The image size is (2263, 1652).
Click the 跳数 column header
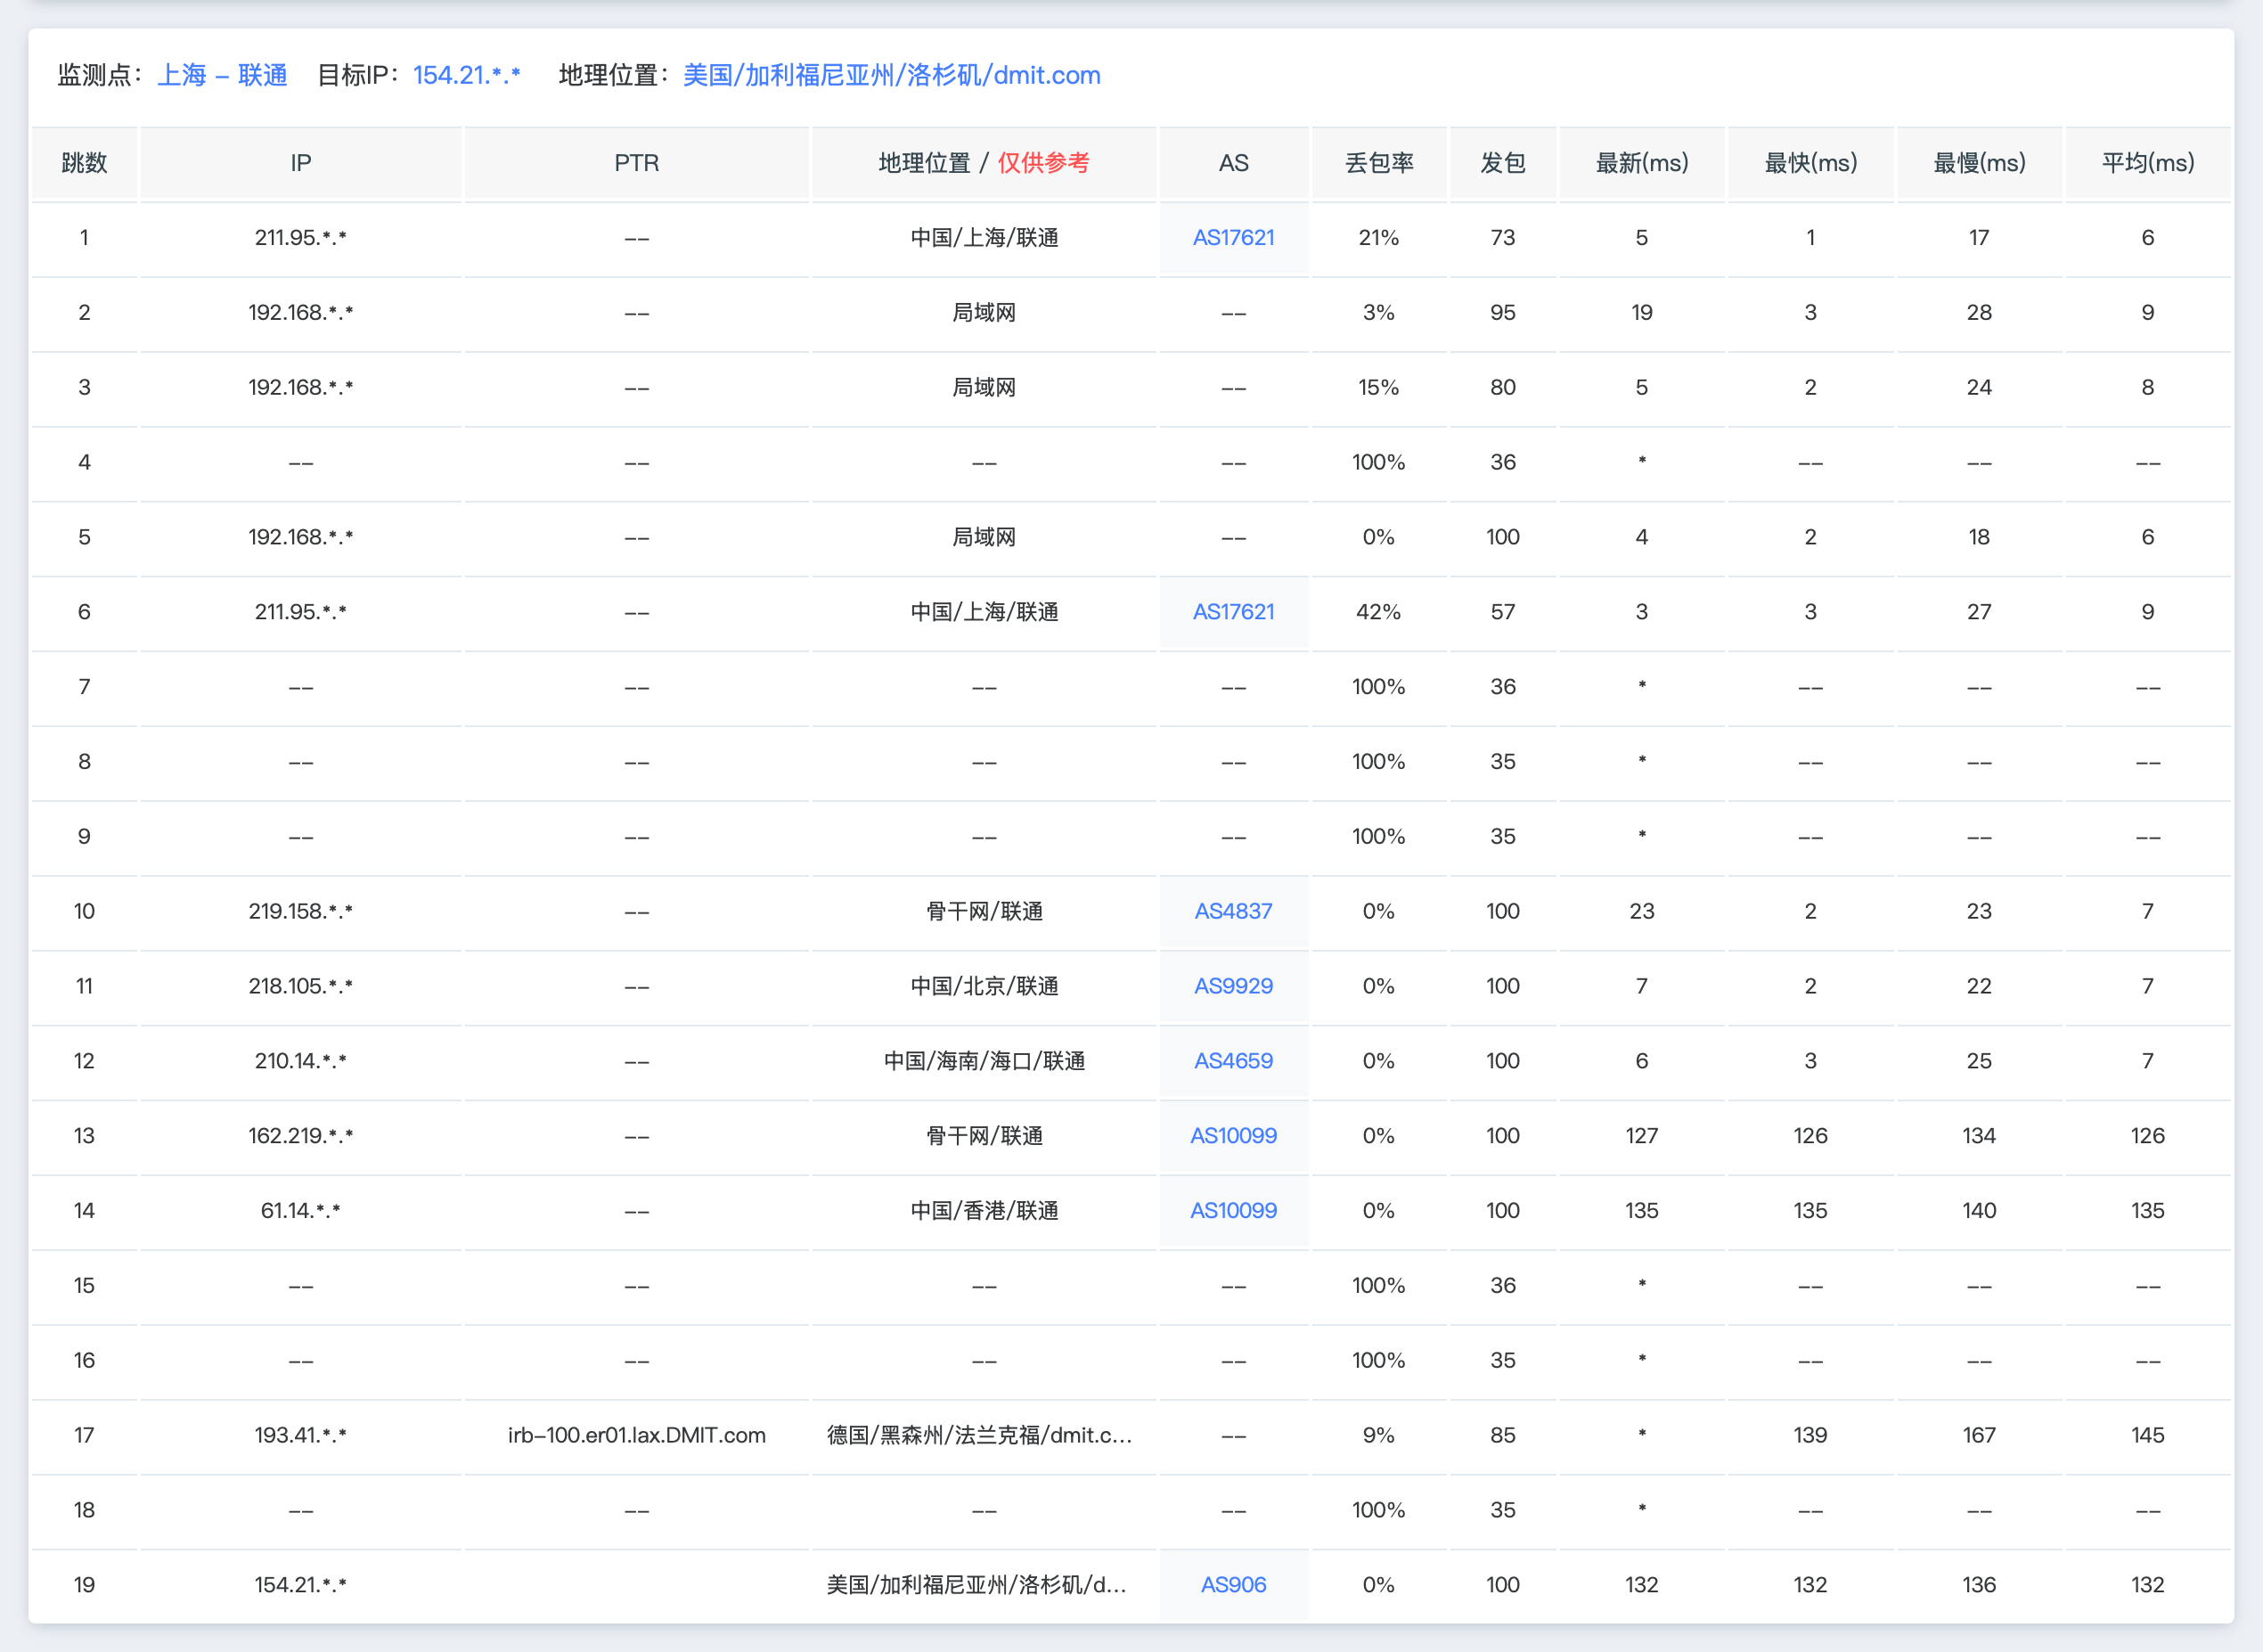84,163
